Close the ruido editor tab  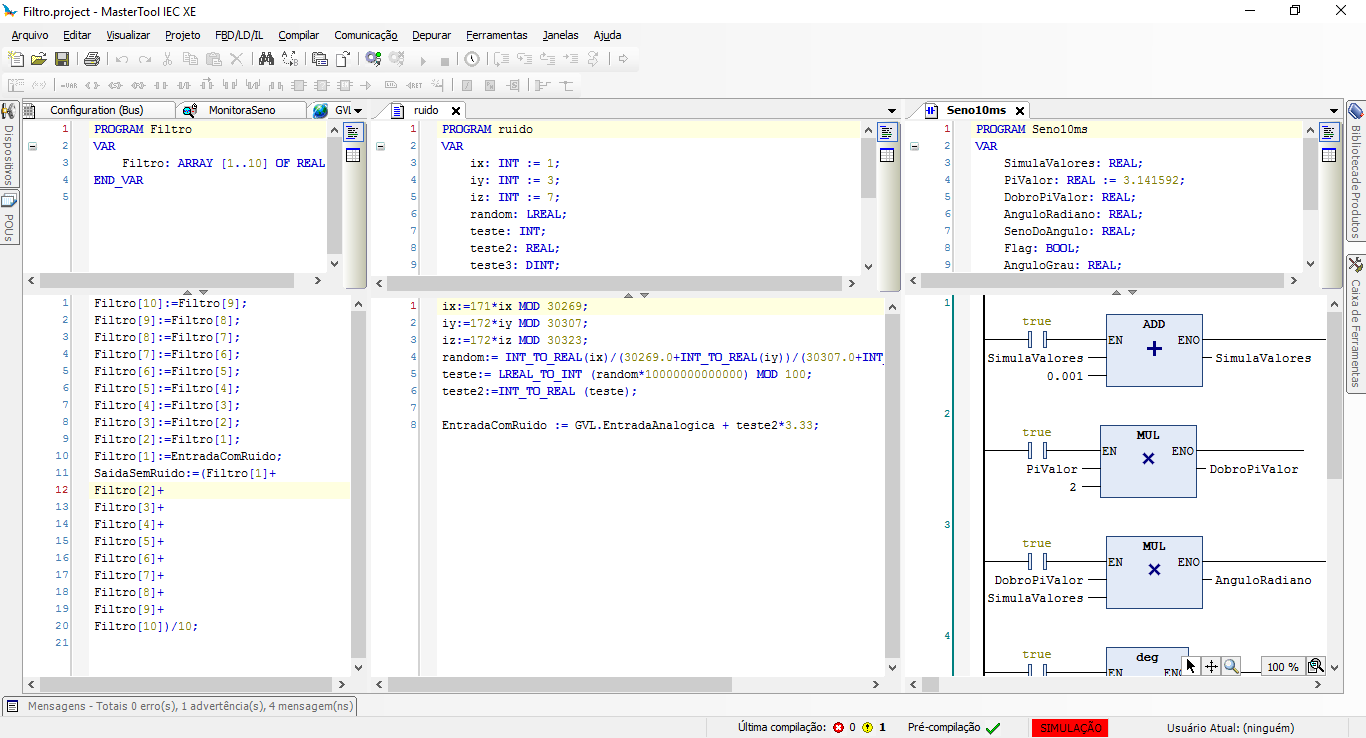pyautogui.click(x=456, y=111)
